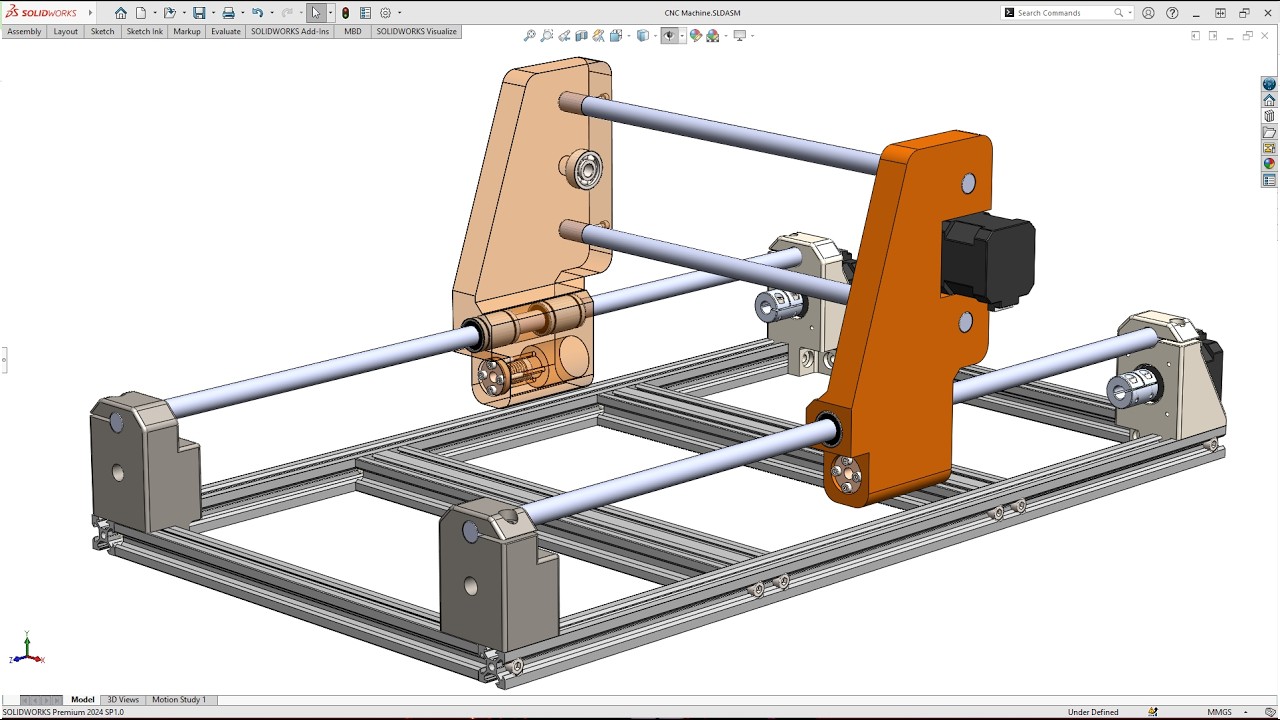Image resolution: width=1280 pixels, height=720 pixels.
Task: Click the Edit Appearance color ball icon
Action: pyautogui.click(x=696, y=35)
